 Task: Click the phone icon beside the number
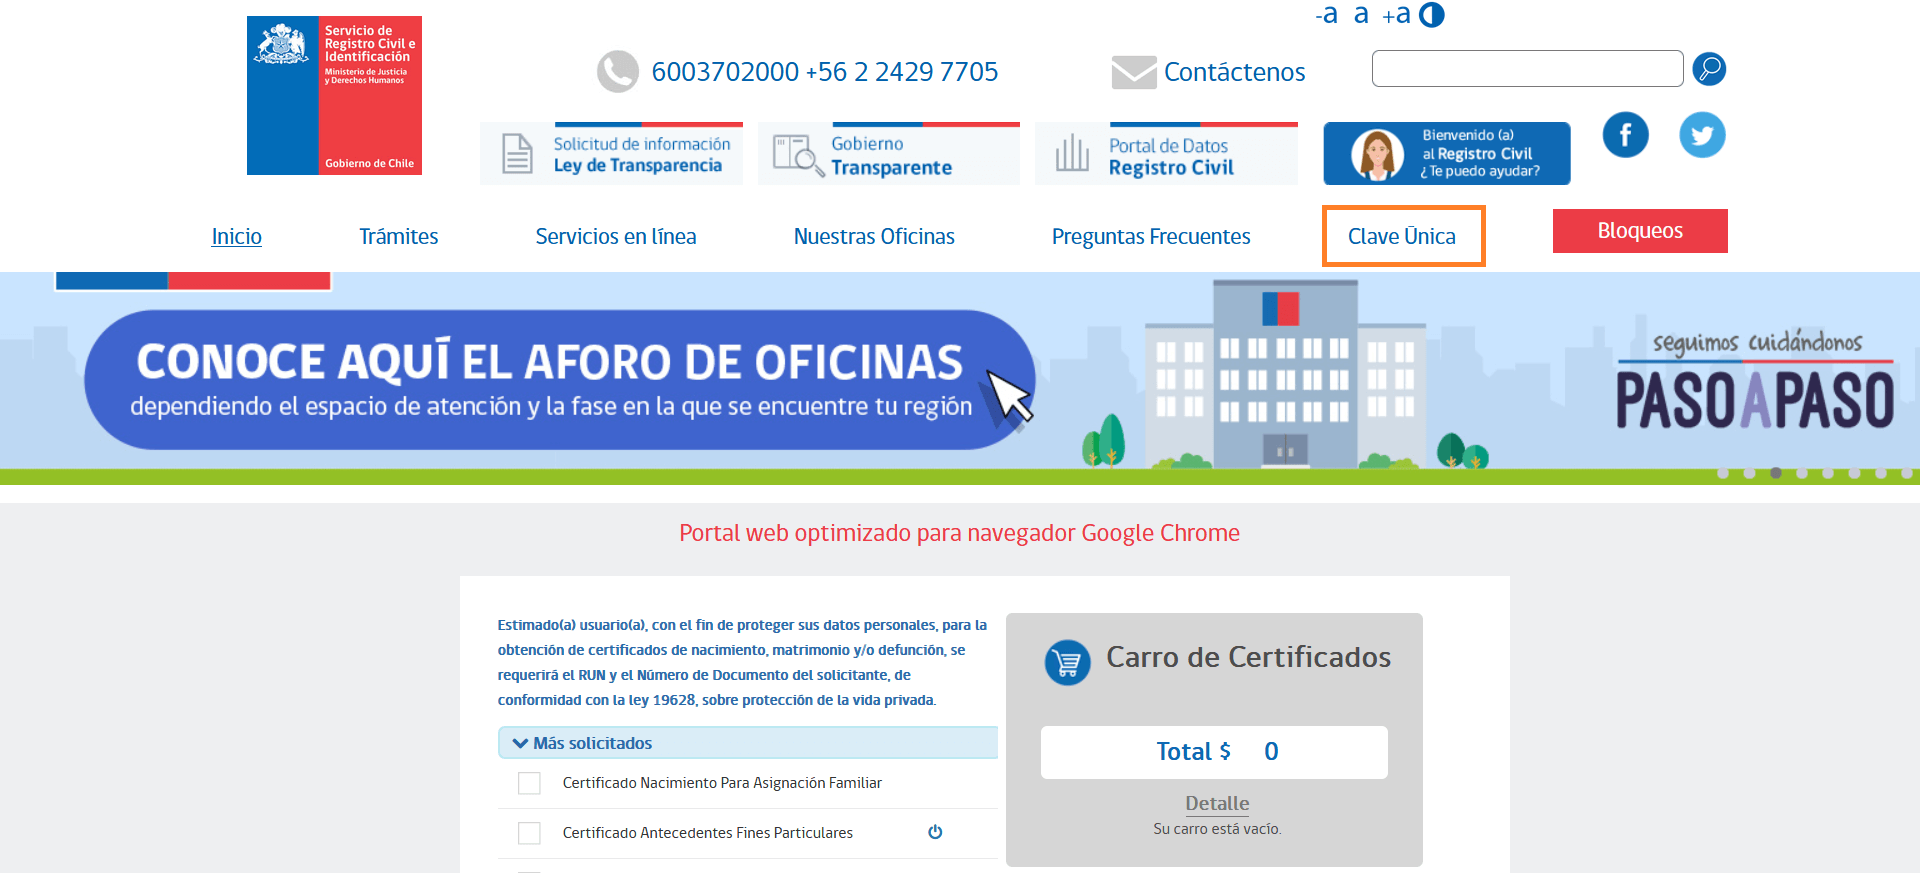coord(617,72)
